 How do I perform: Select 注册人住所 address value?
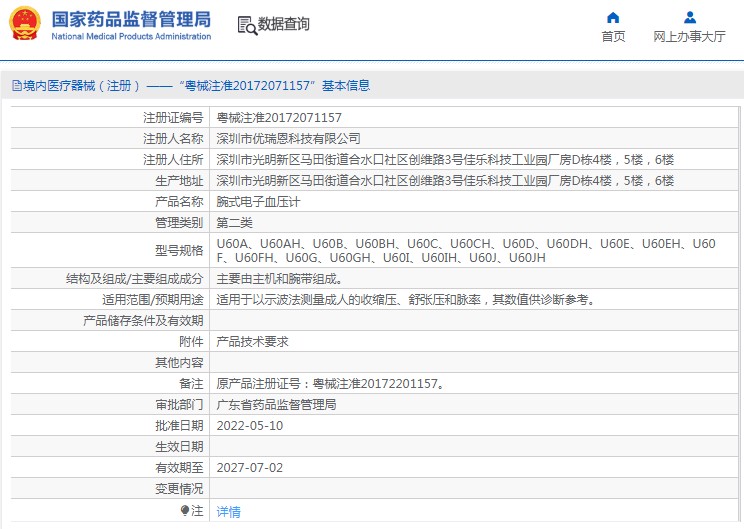(445, 159)
